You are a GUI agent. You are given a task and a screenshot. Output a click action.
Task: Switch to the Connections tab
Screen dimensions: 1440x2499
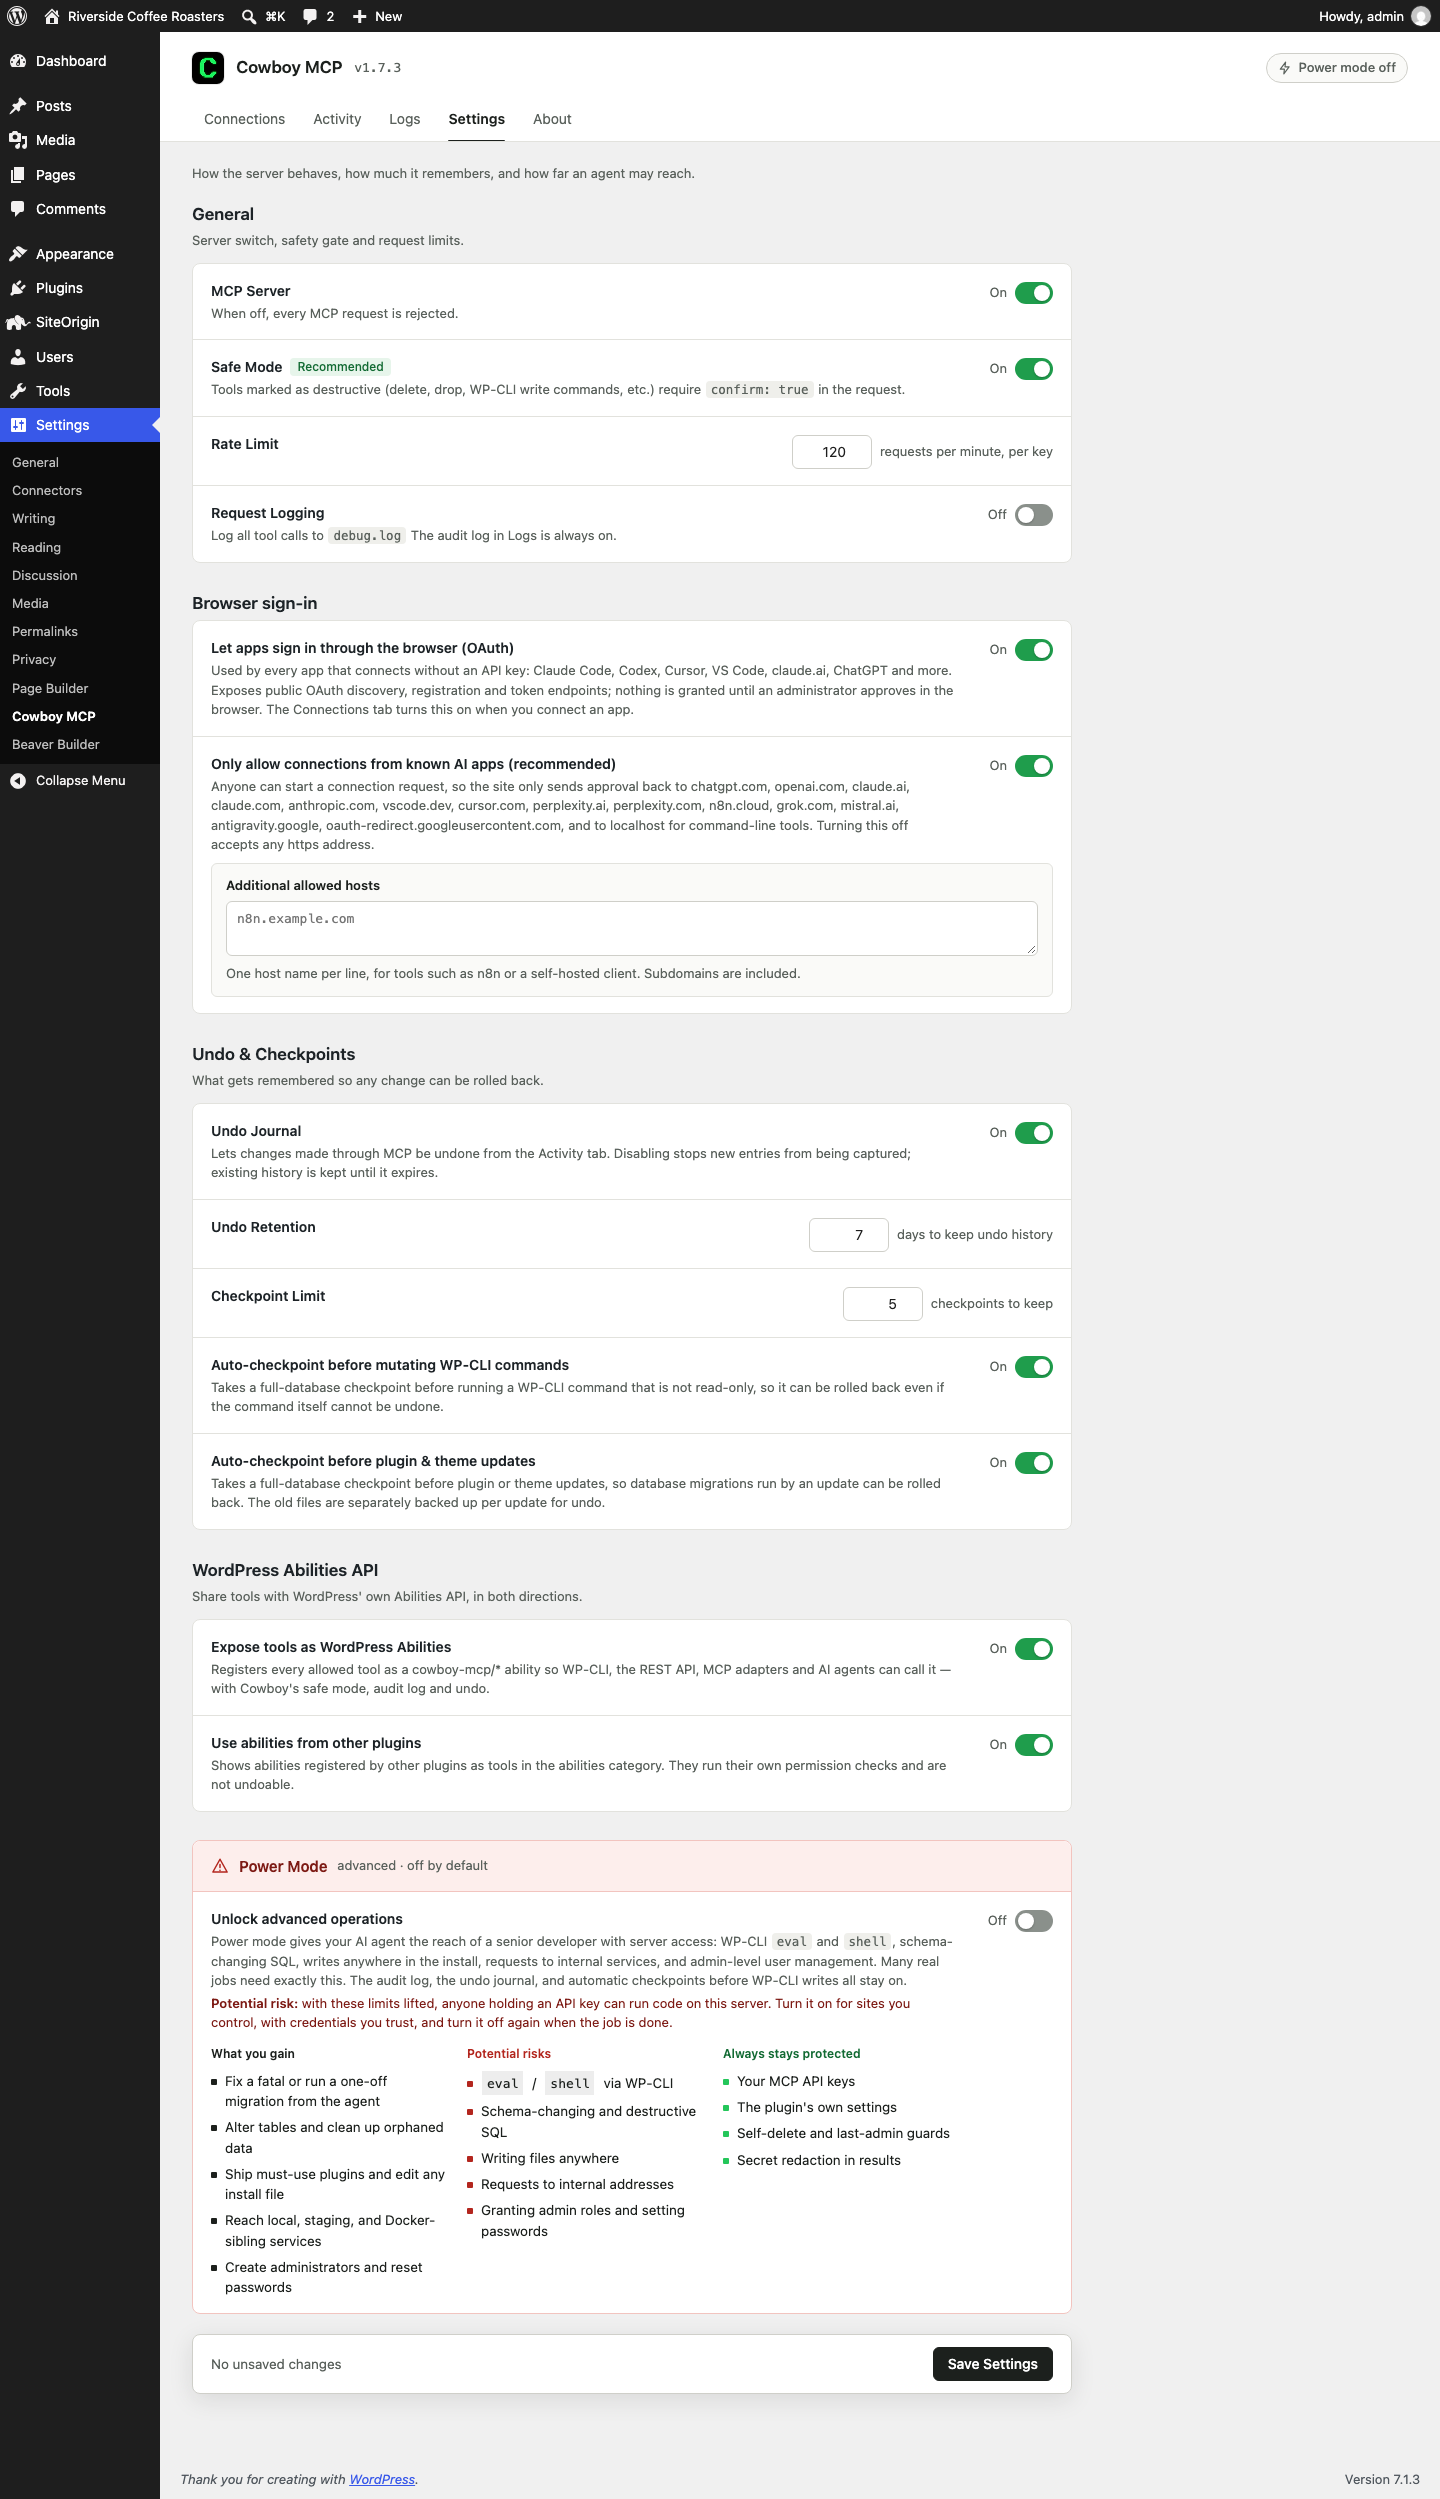click(244, 119)
